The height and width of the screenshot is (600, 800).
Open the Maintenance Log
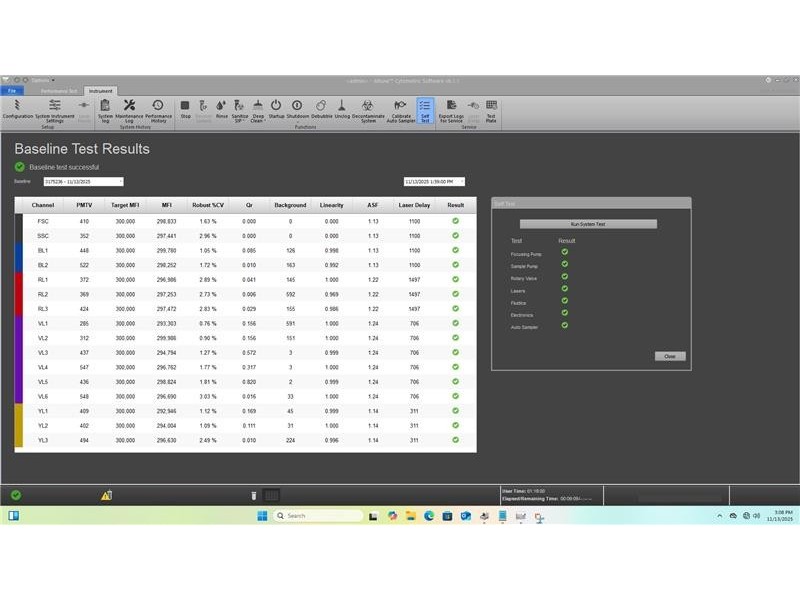(129, 108)
